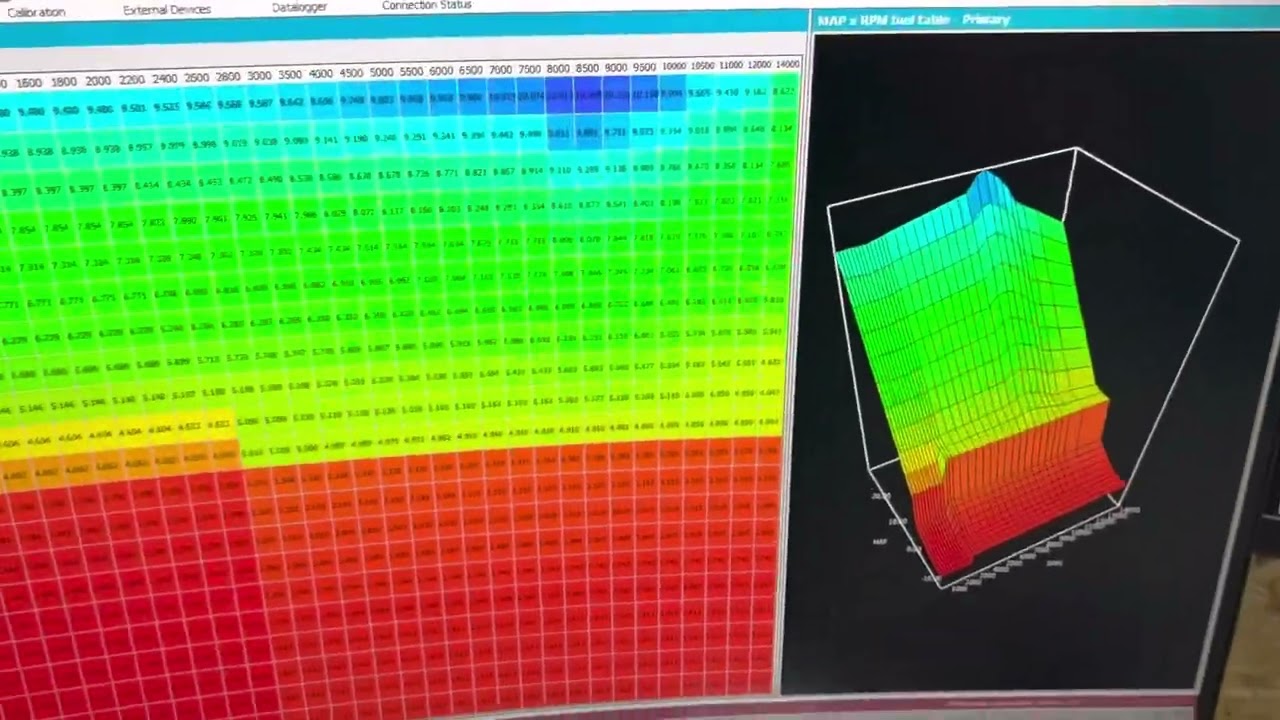Click fuel cell 9.535 under 2400 RPM
Image resolution: width=1280 pixels, height=720 pixels.
165,107
